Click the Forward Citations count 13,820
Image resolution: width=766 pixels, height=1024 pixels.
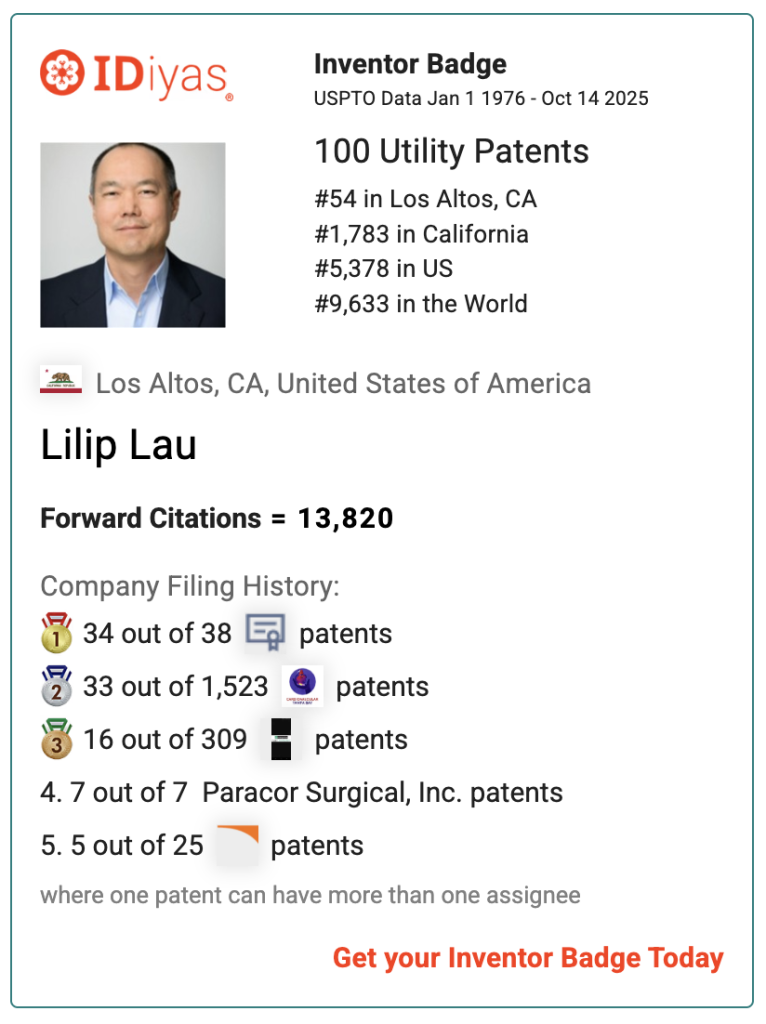(345, 518)
